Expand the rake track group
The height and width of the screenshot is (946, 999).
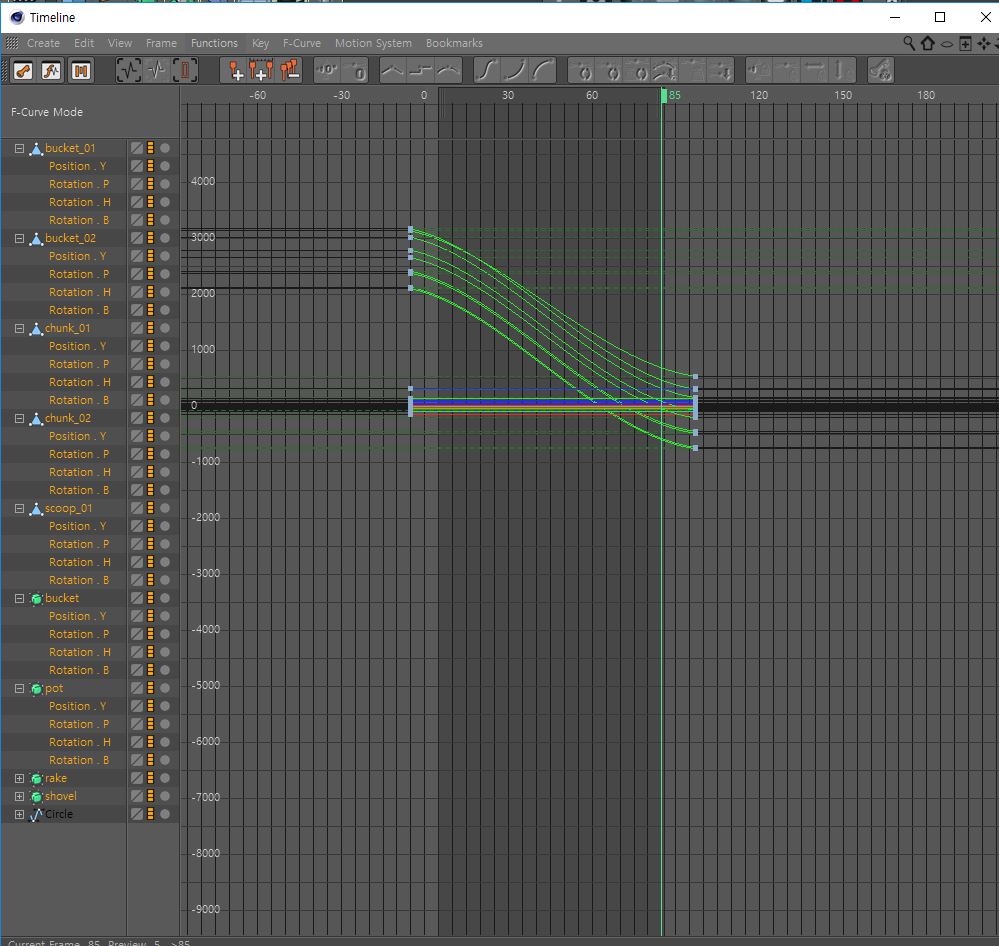click(x=20, y=778)
